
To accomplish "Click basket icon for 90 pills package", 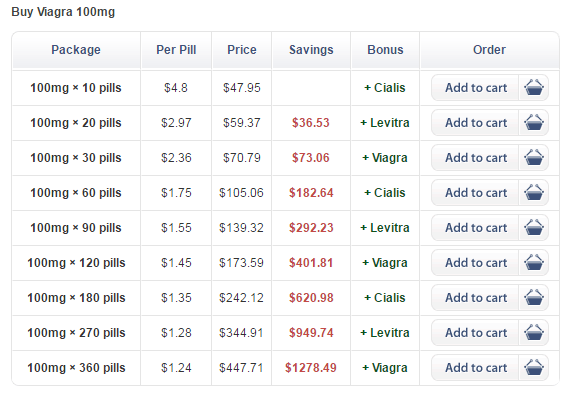I will click(534, 228).
